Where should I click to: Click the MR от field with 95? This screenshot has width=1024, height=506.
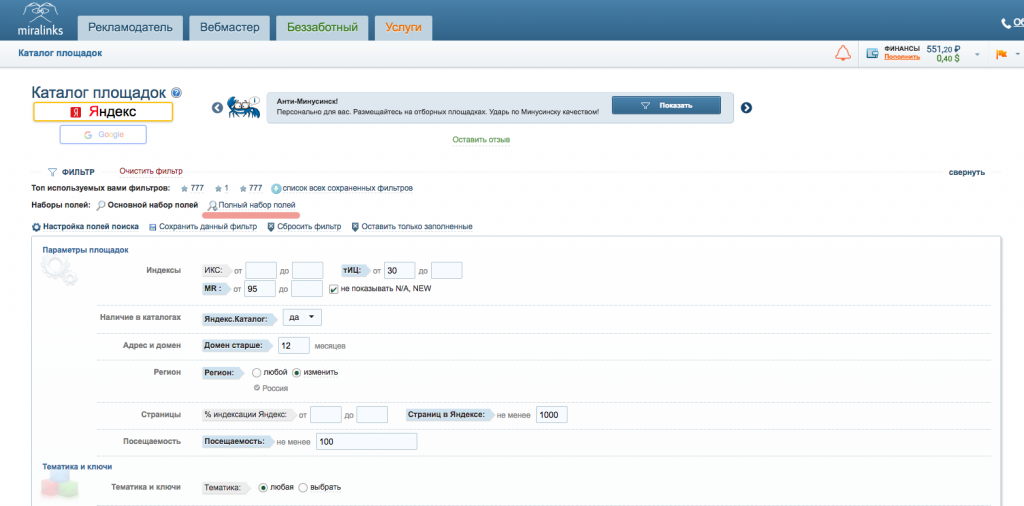(260, 289)
